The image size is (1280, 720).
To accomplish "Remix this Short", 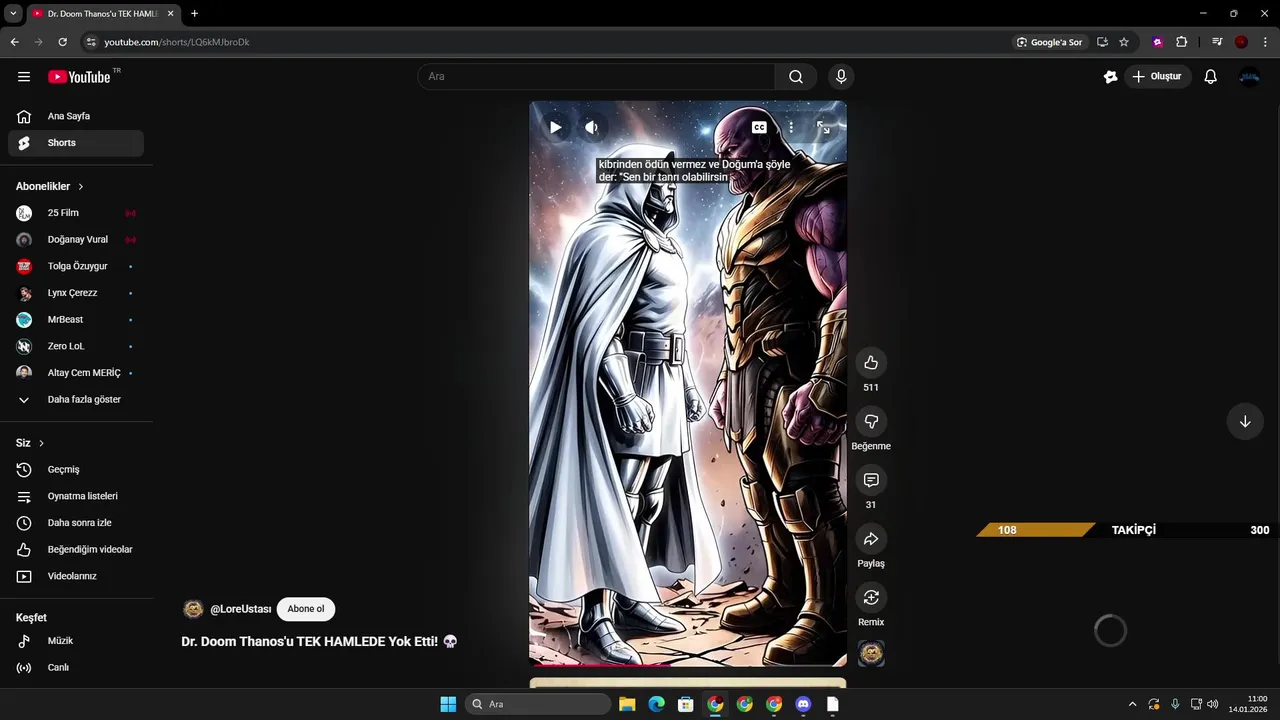I will pyautogui.click(x=871, y=598).
